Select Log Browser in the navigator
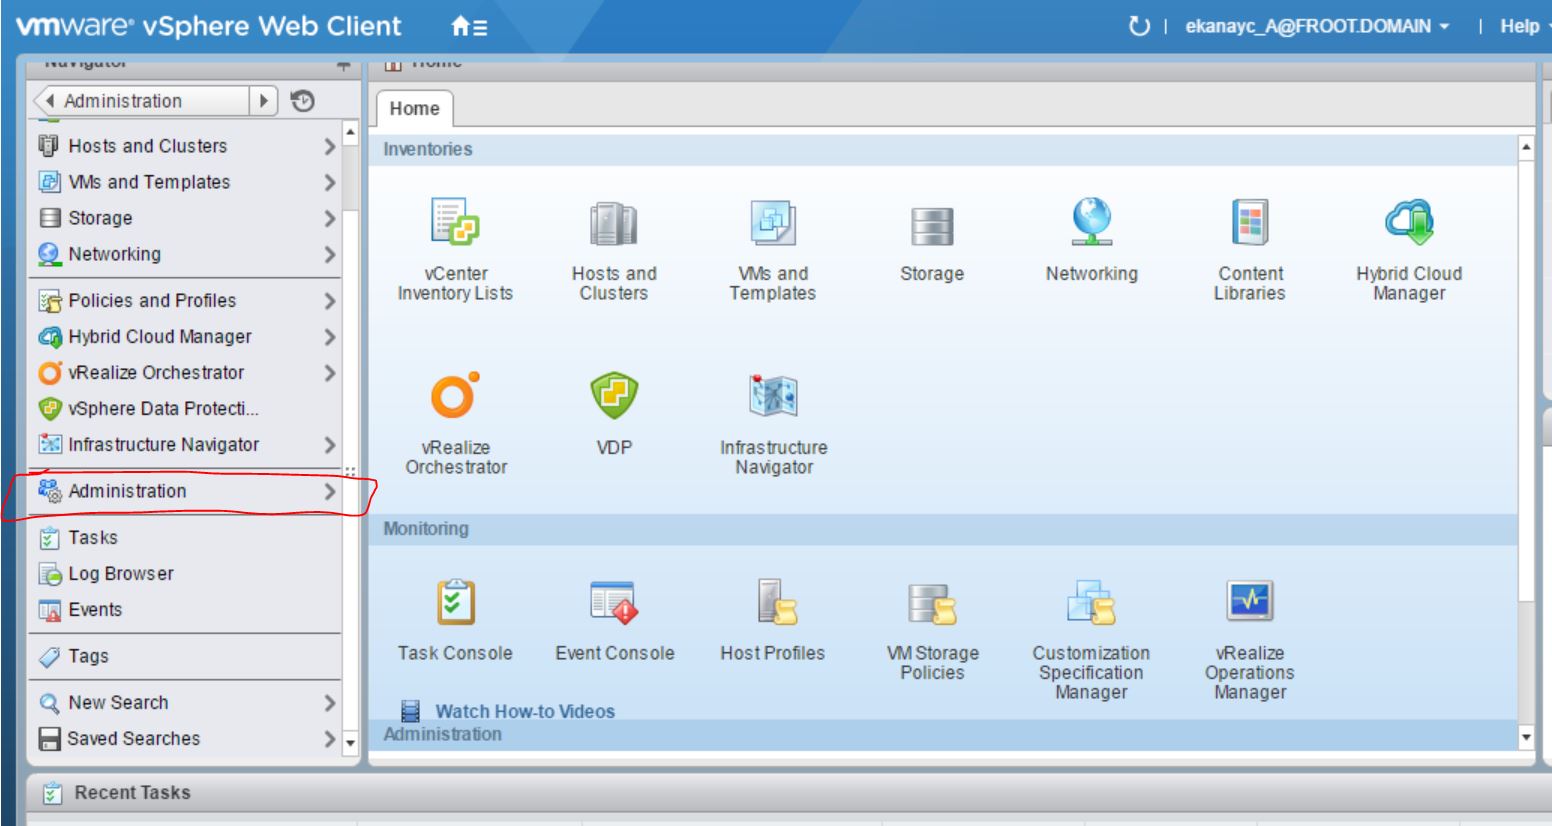This screenshot has height=826, width=1552. point(120,573)
